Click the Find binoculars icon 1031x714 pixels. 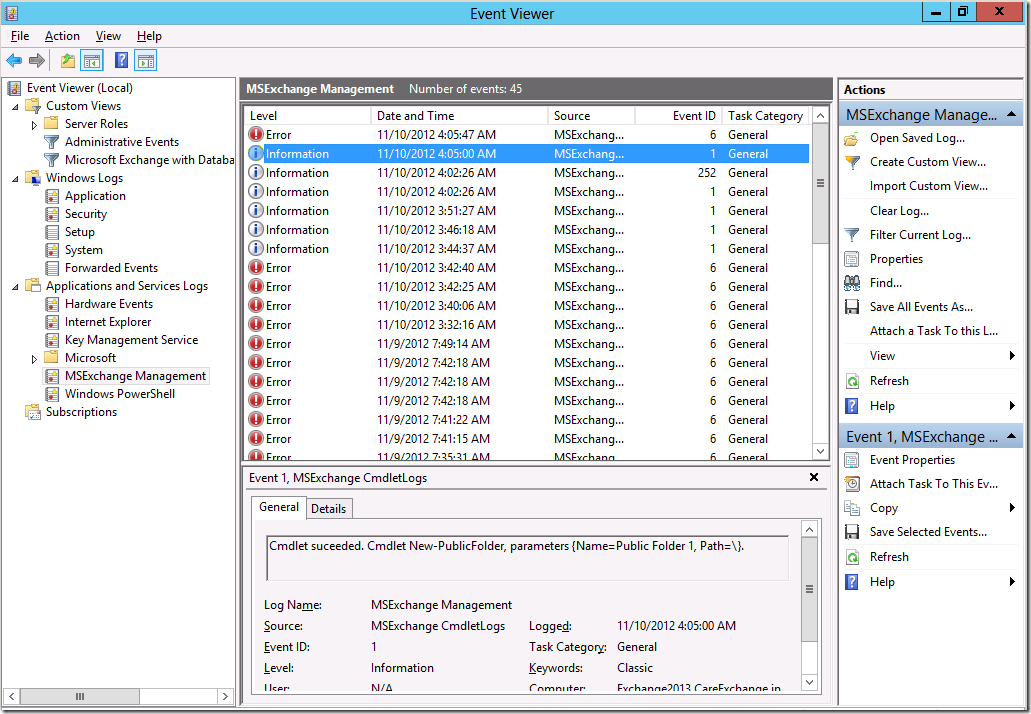click(x=852, y=283)
